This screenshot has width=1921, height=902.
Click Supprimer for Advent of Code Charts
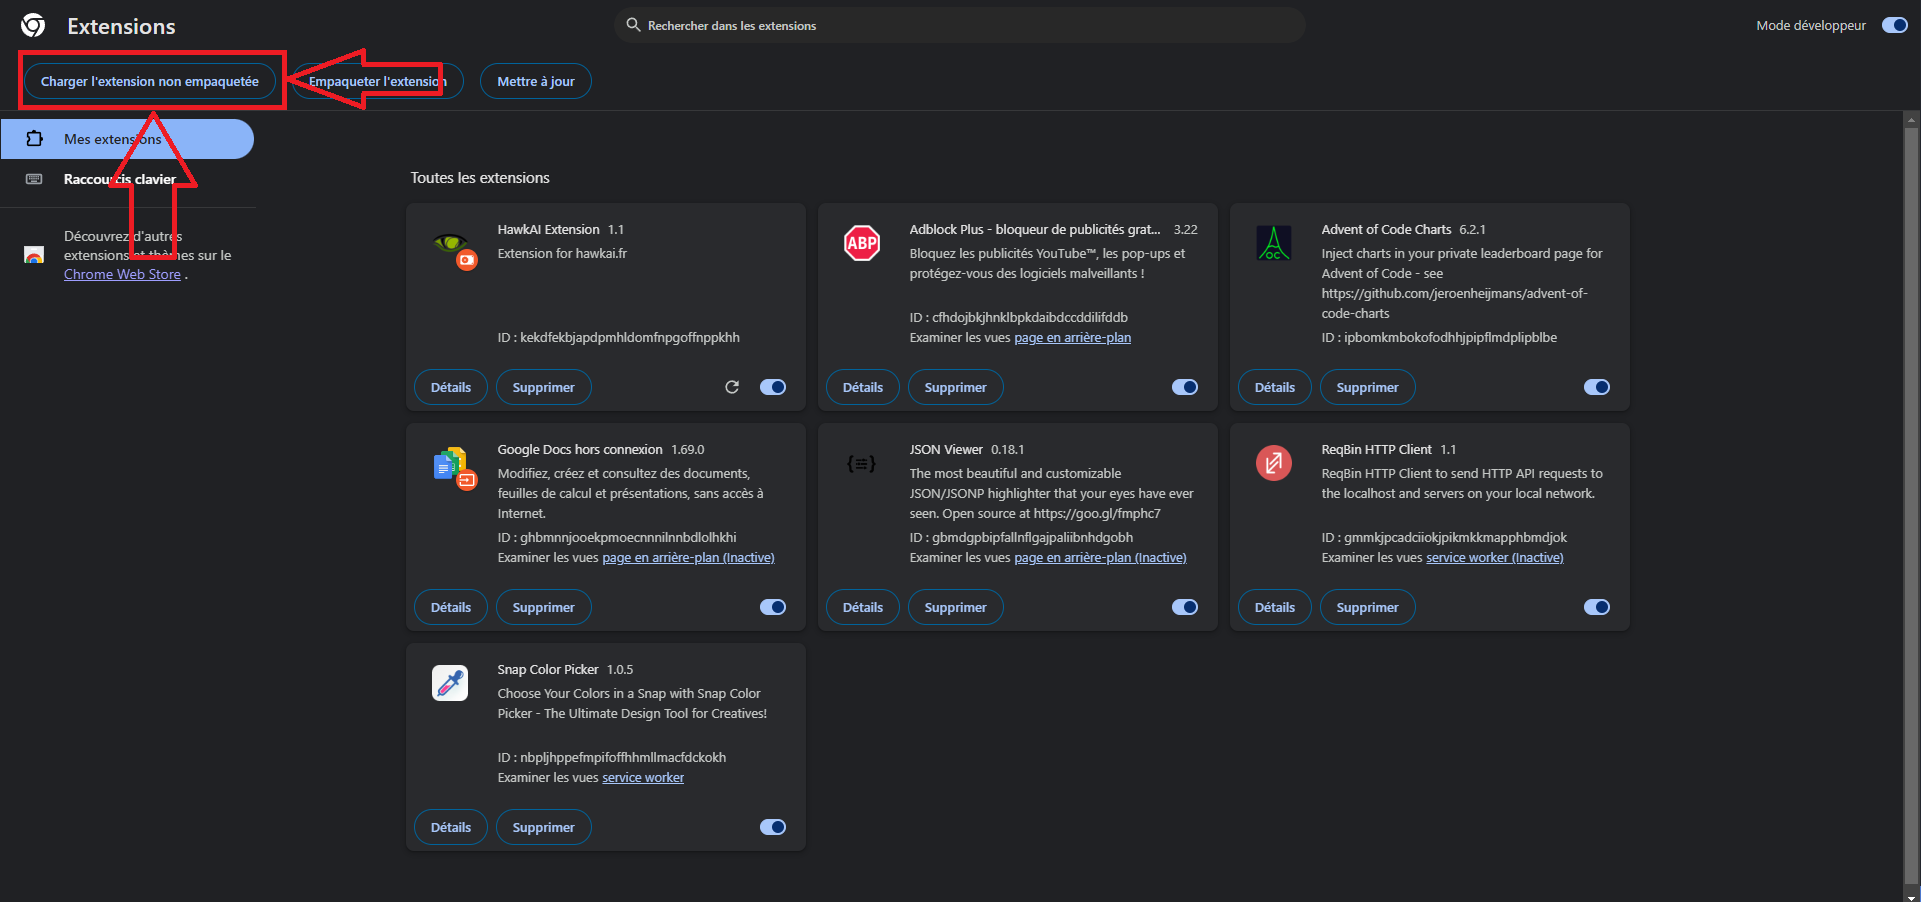[x=1368, y=387]
